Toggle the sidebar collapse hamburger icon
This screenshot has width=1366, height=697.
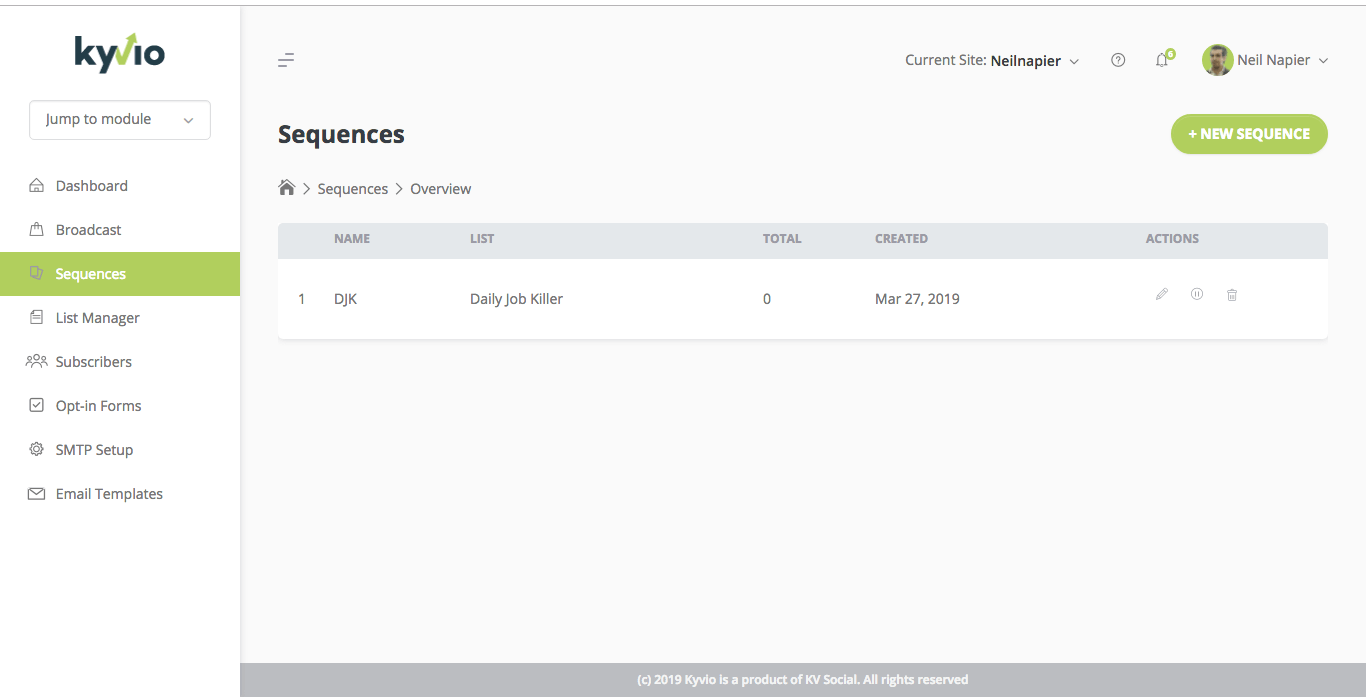[286, 60]
